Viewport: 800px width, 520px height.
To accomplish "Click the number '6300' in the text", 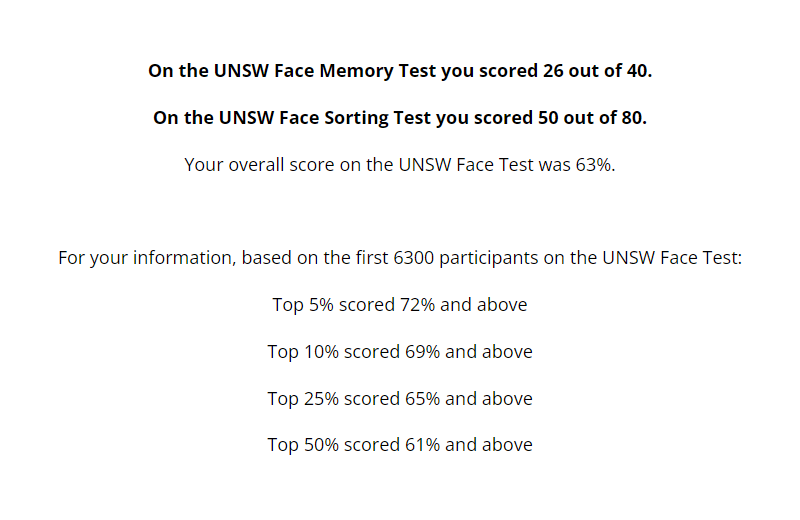I will 414,258.
